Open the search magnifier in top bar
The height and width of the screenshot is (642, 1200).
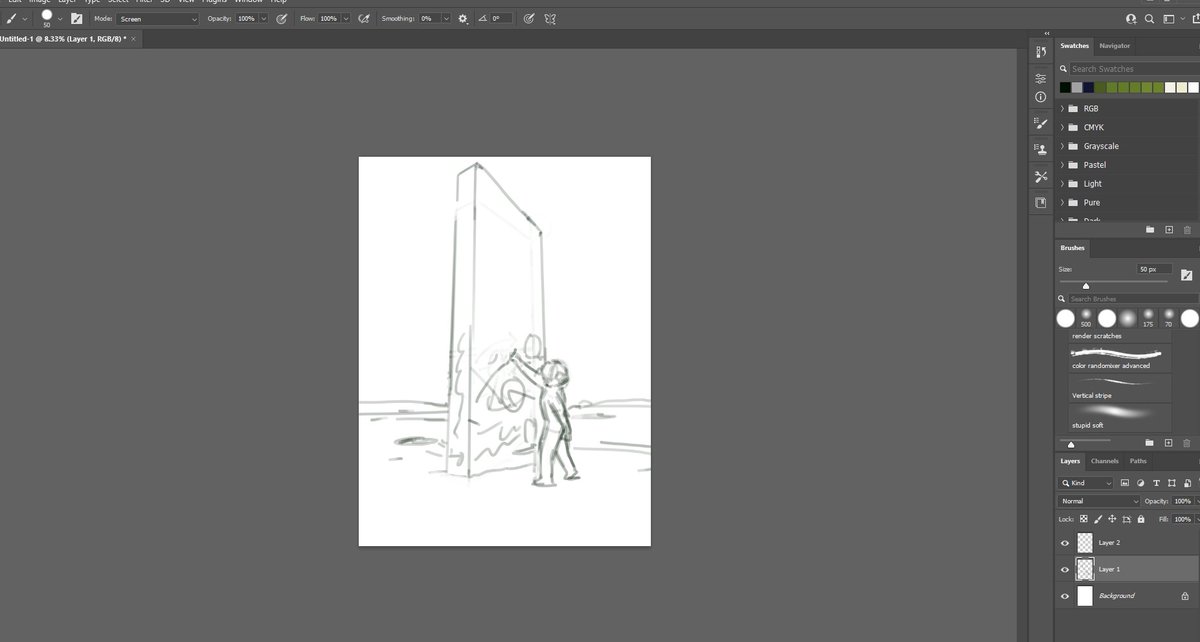(x=1150, y=18)
